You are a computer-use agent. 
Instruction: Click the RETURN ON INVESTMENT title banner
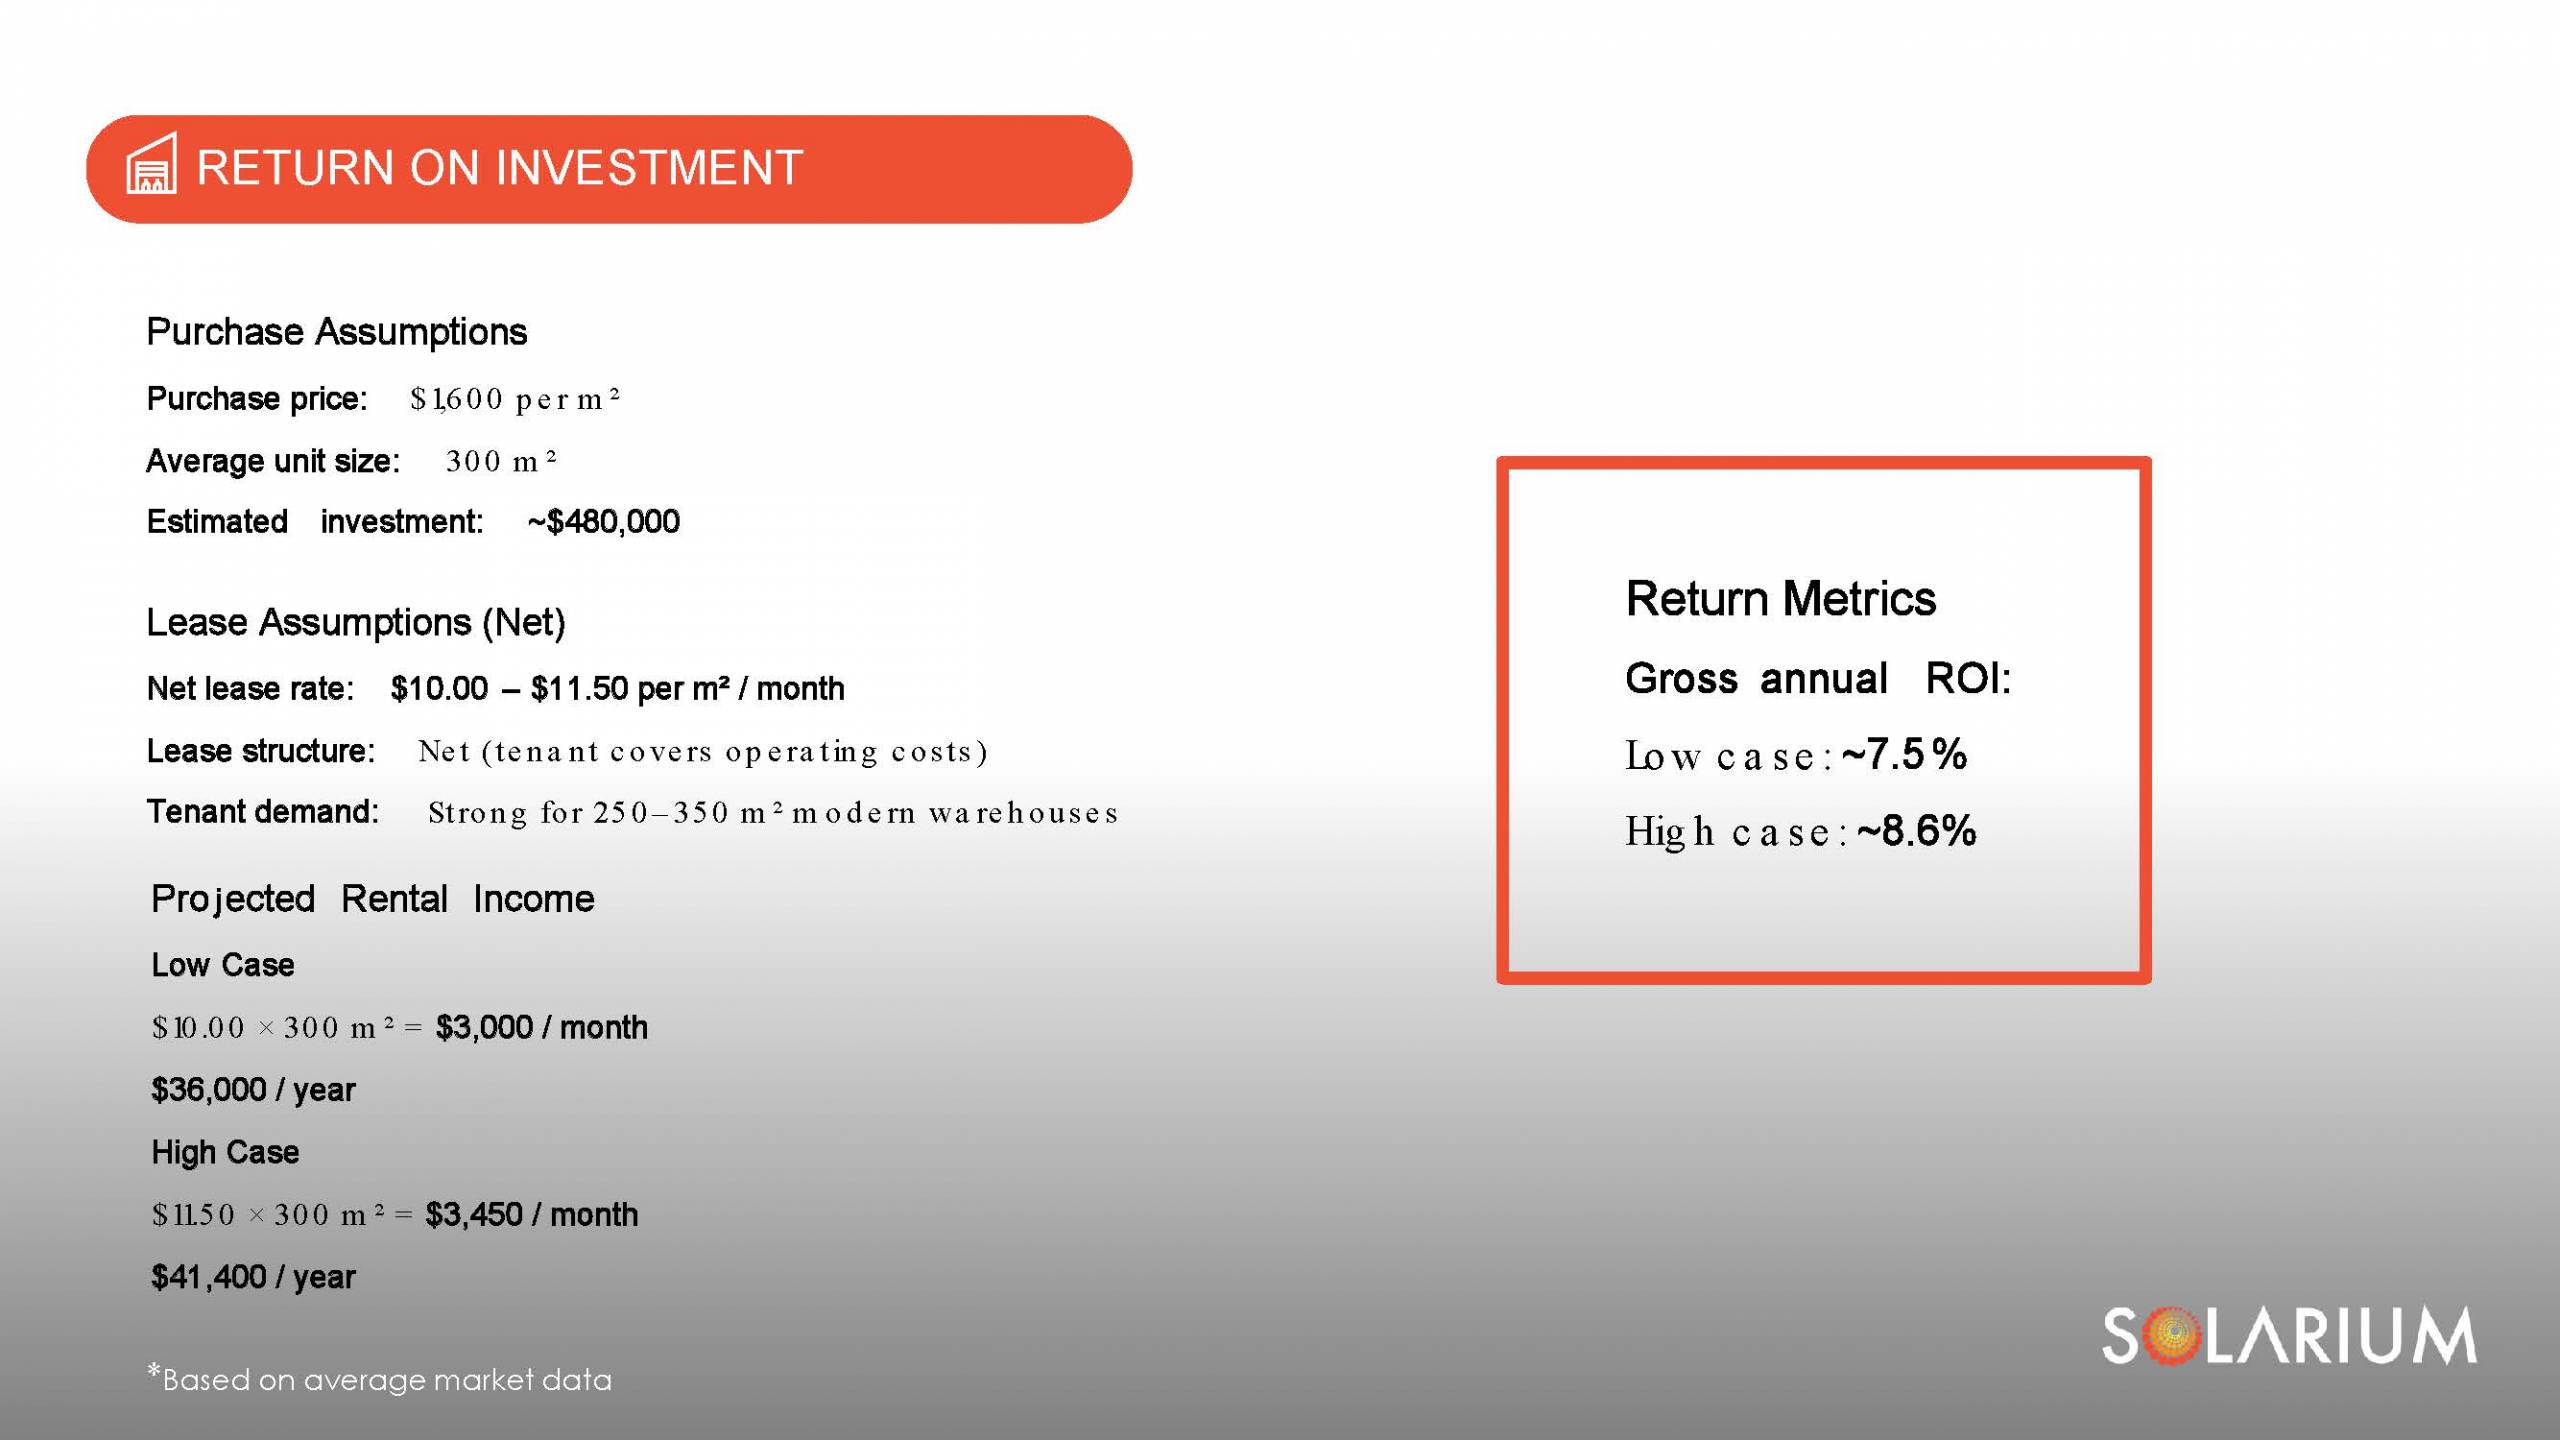coord(608,168)
